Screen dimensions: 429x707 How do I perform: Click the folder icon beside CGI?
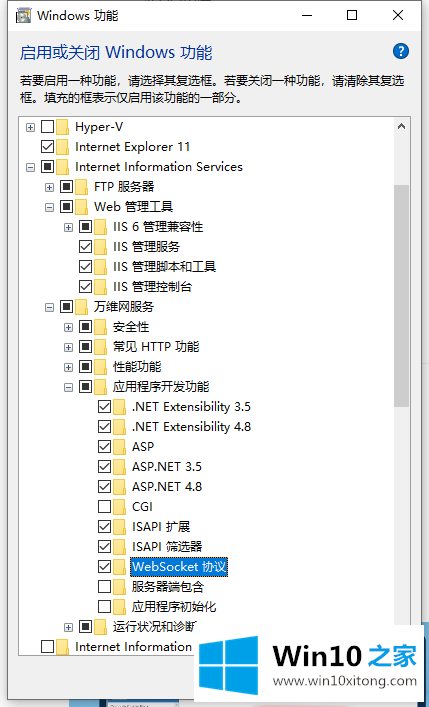[119, 506]
